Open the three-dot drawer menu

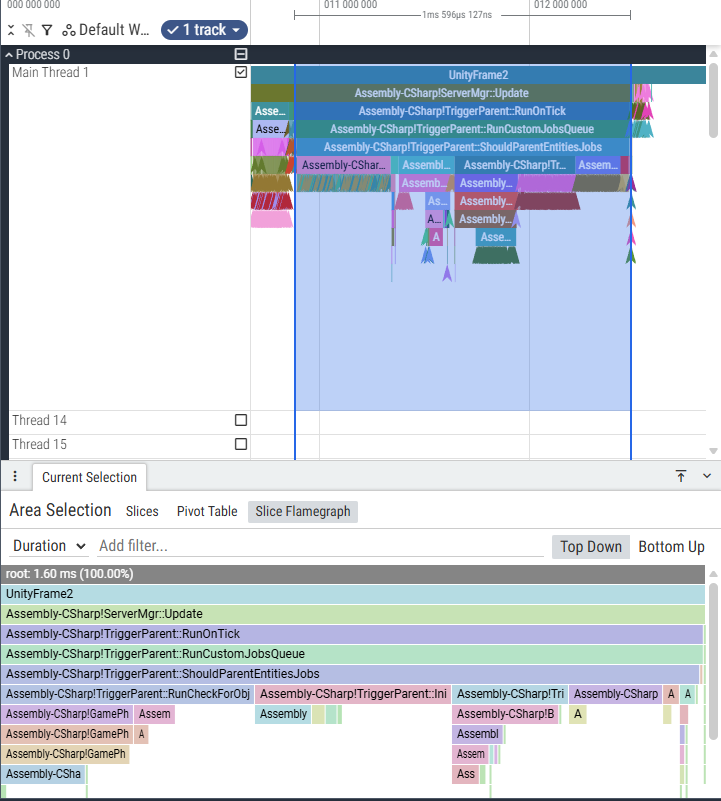coord(15,476)
